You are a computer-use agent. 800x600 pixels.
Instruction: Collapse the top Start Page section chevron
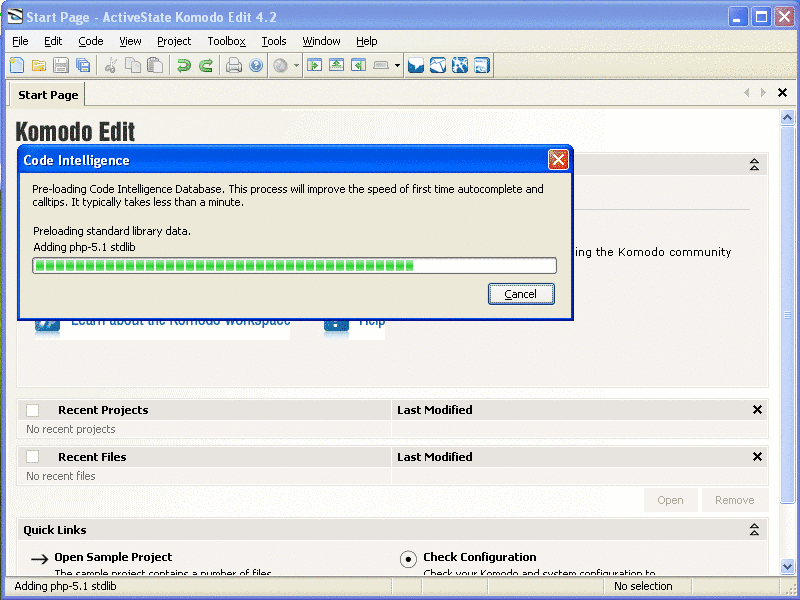coord(754,165)
